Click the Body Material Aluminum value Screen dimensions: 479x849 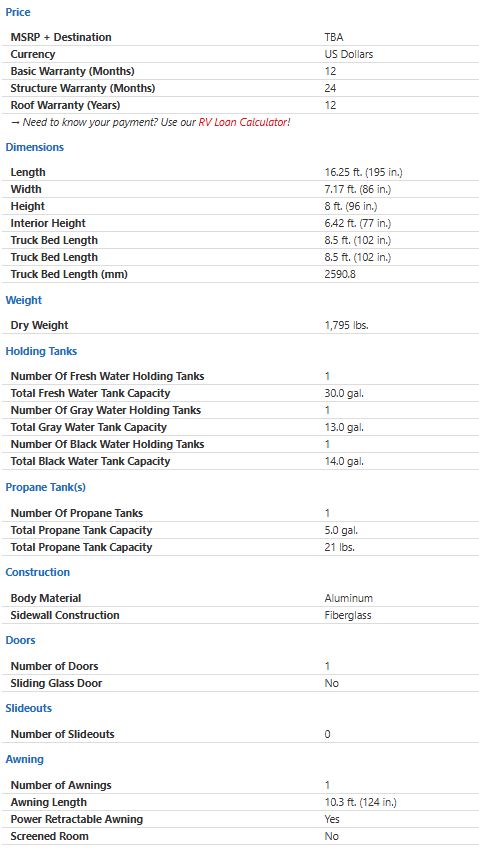click(x=349, y=598)
